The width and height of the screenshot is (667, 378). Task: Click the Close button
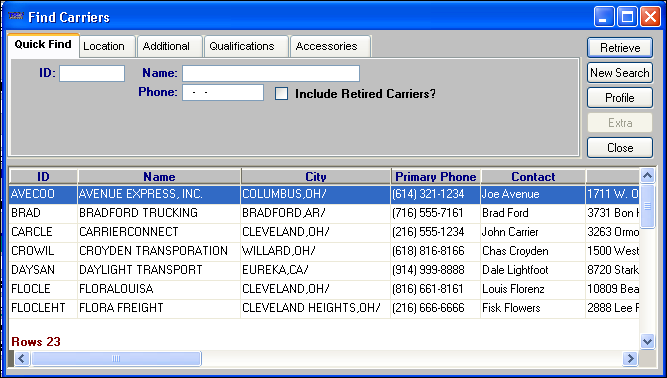[620, 148]
